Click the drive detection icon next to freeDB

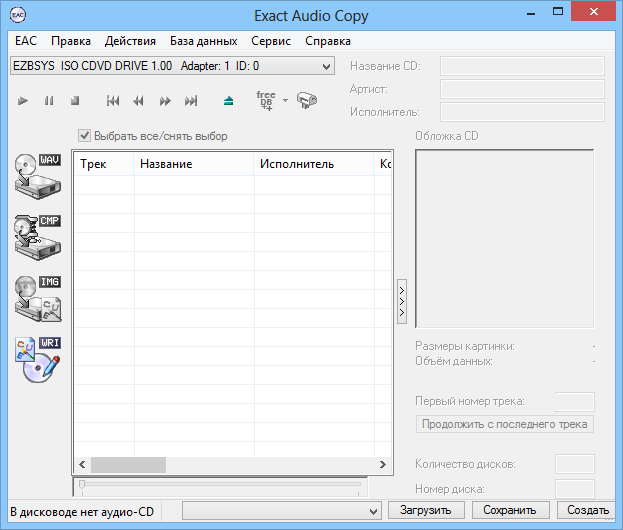pos(307,100)
